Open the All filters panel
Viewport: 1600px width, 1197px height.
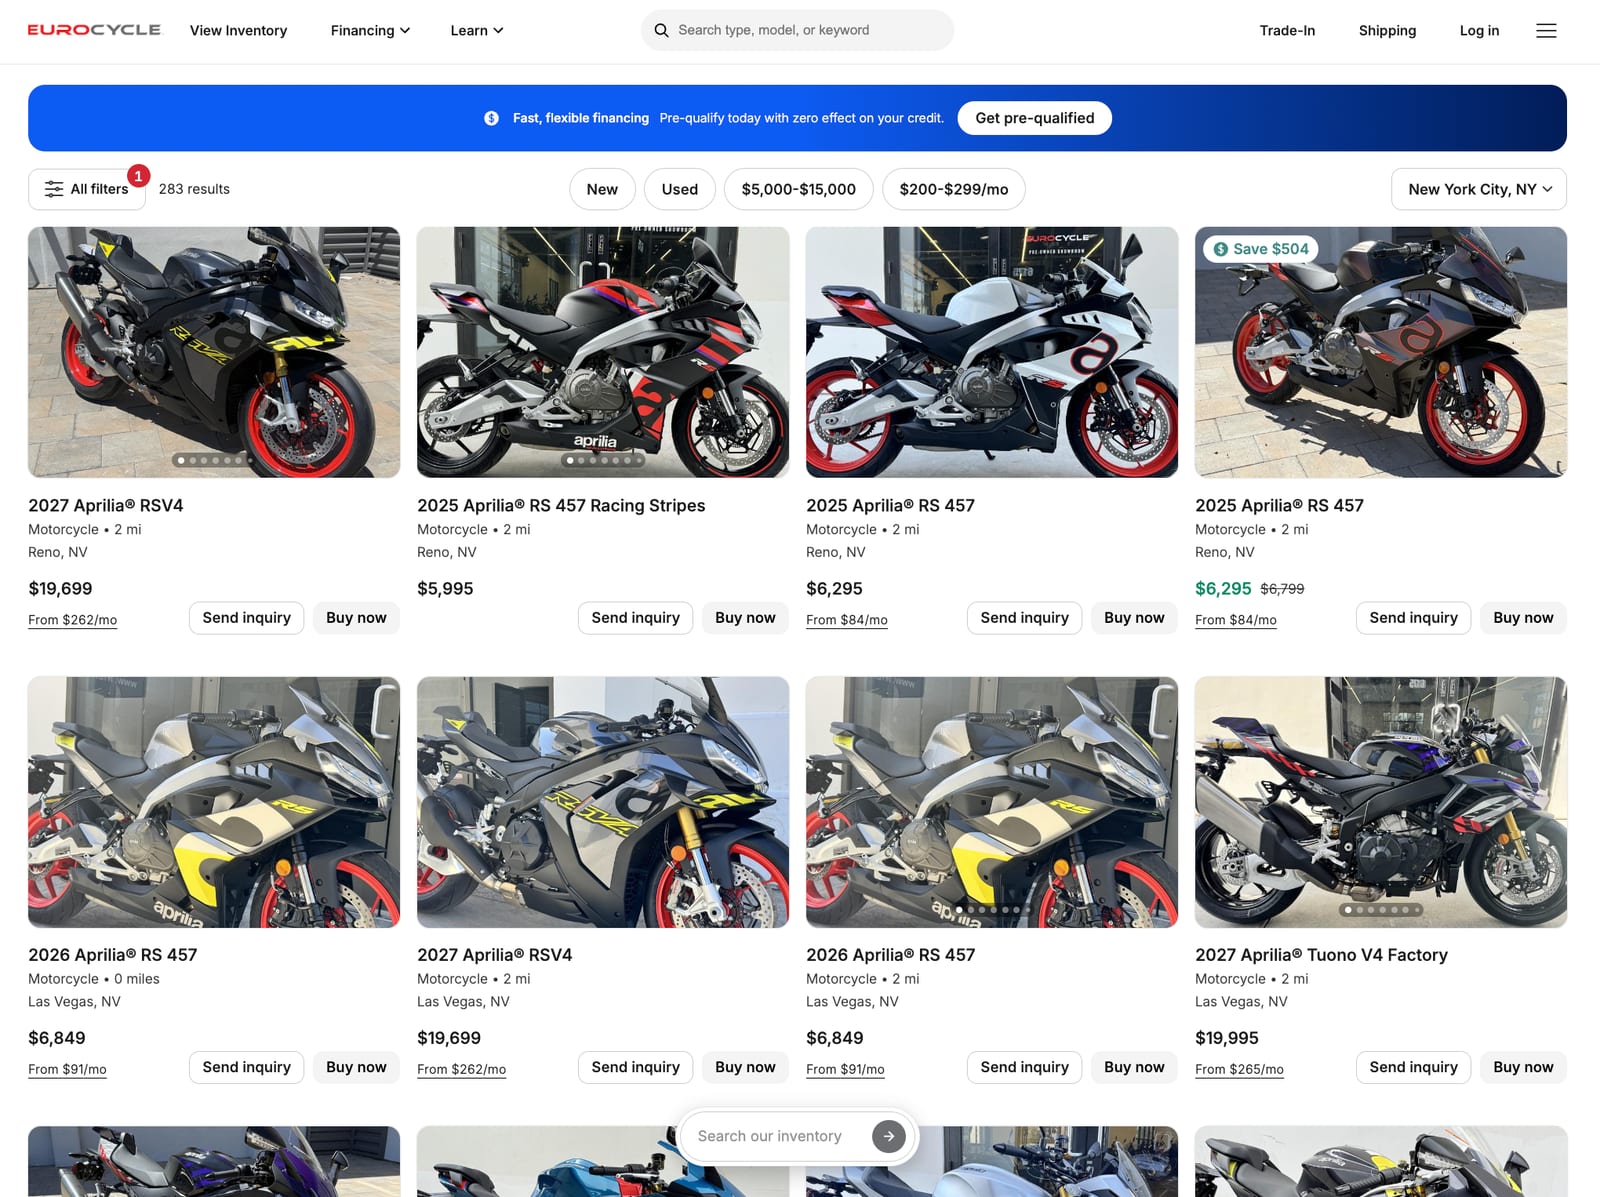87,189
